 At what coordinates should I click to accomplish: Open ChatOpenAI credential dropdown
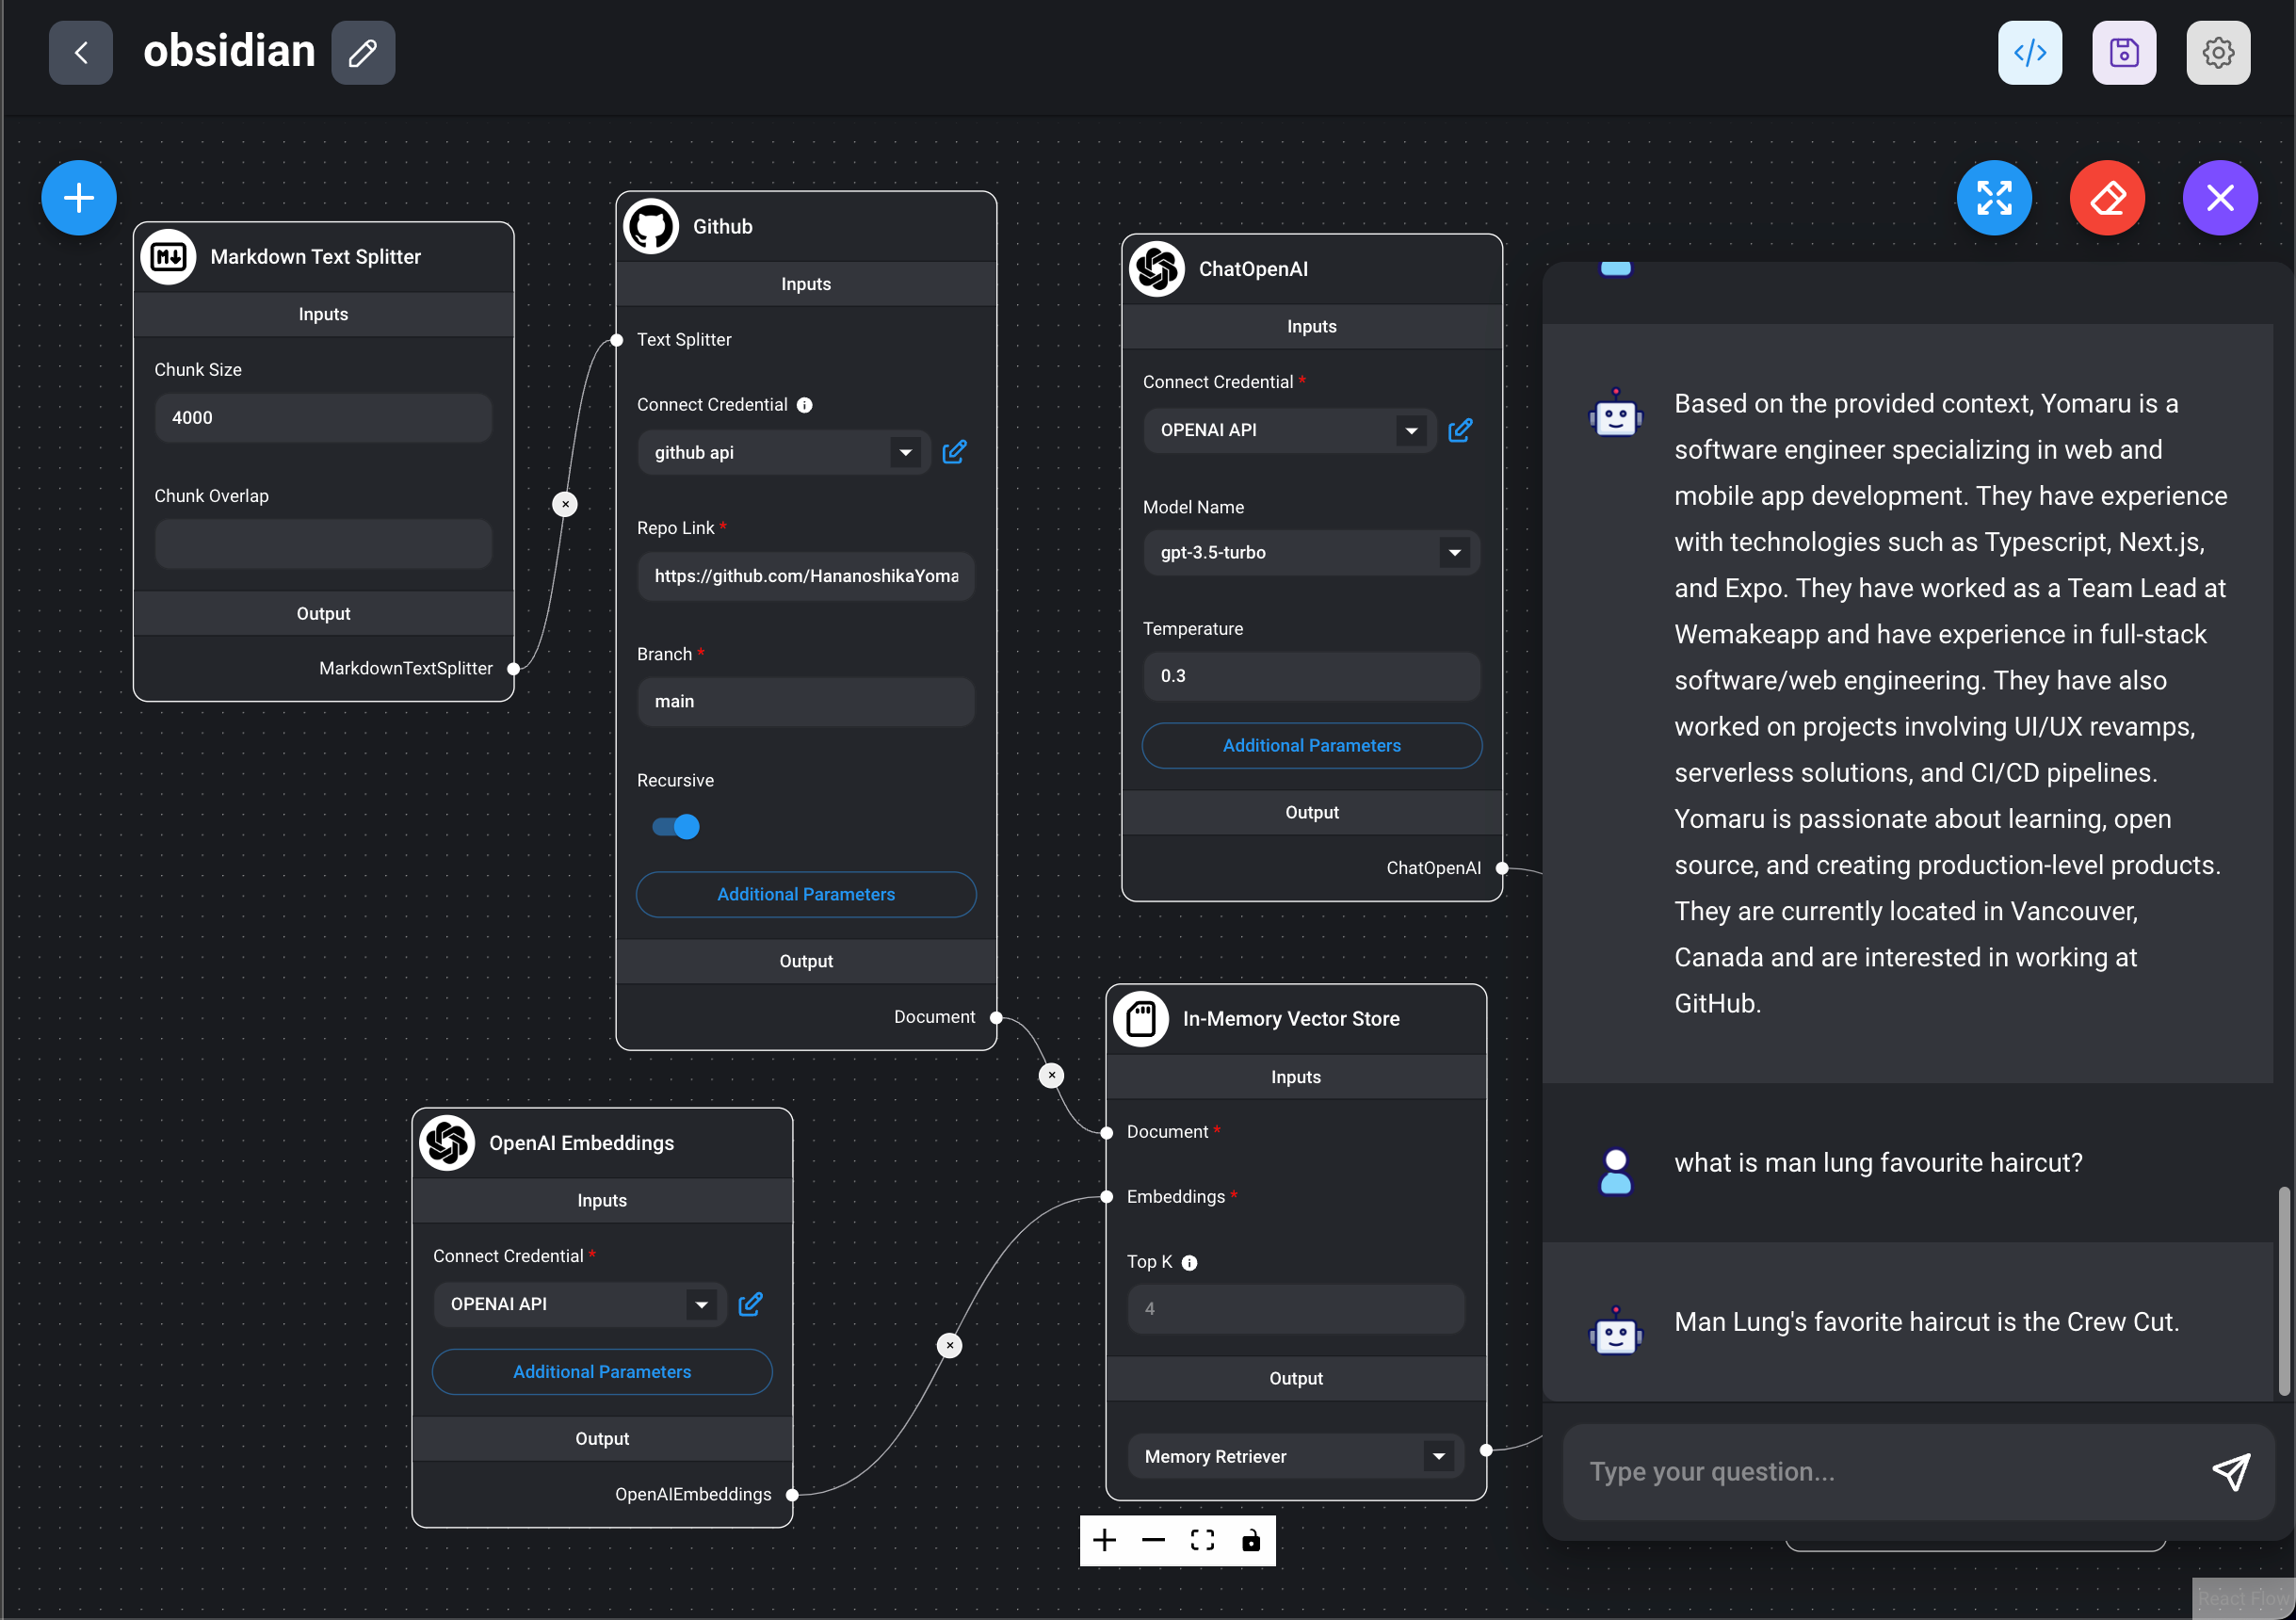pos(1411,430)
